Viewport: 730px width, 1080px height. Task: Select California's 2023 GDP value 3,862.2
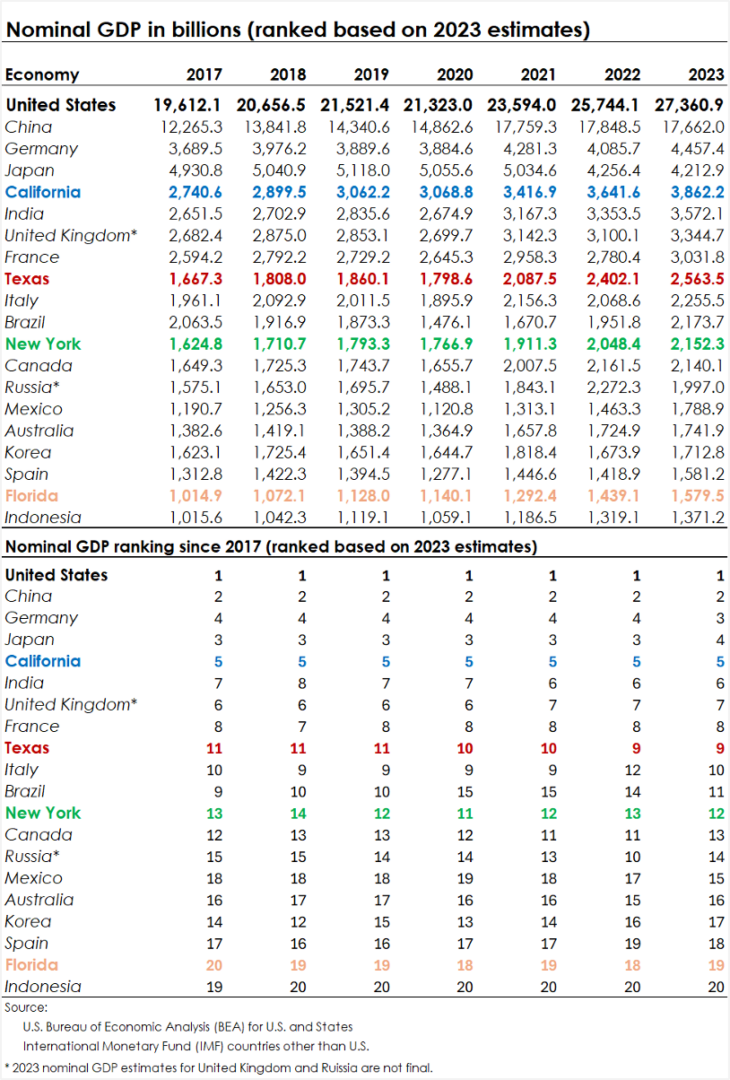pyautogui.click(x=697, y=192)
